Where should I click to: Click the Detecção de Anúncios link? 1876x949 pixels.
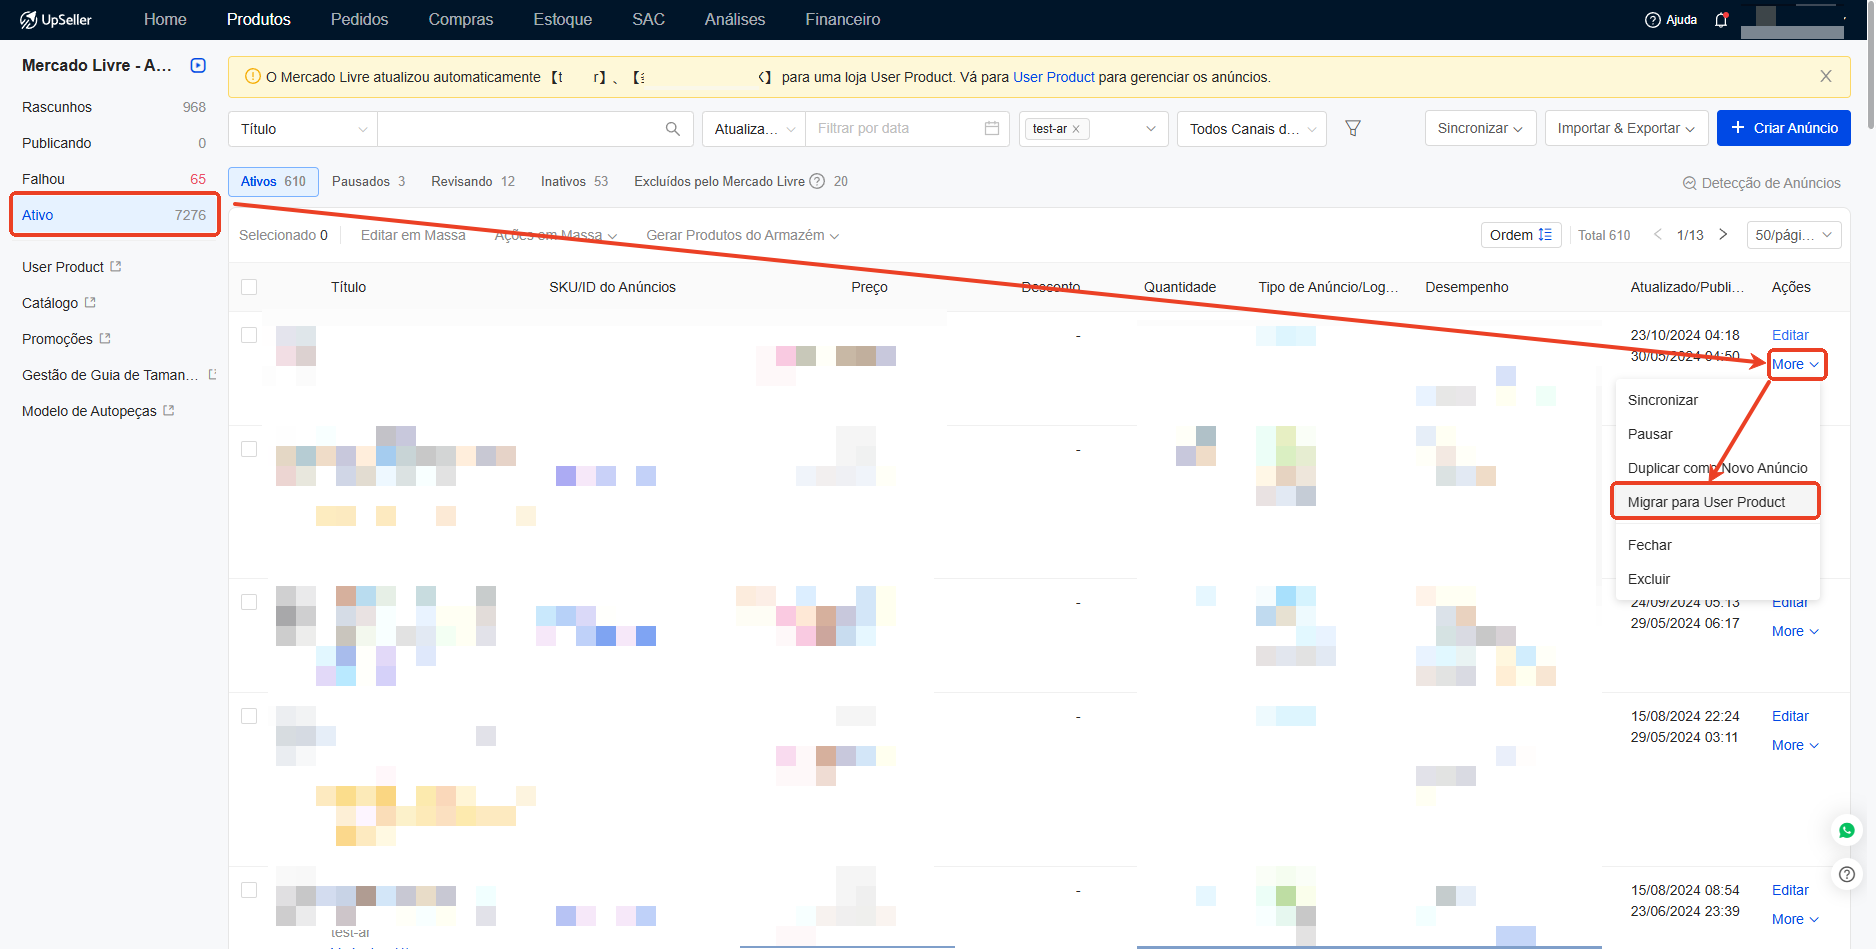point(1762,183)
